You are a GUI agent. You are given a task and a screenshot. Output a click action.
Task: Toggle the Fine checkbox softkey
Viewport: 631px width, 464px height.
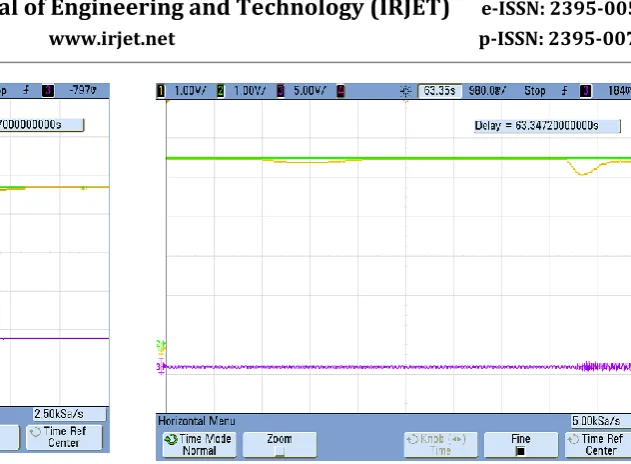[521, 445]
